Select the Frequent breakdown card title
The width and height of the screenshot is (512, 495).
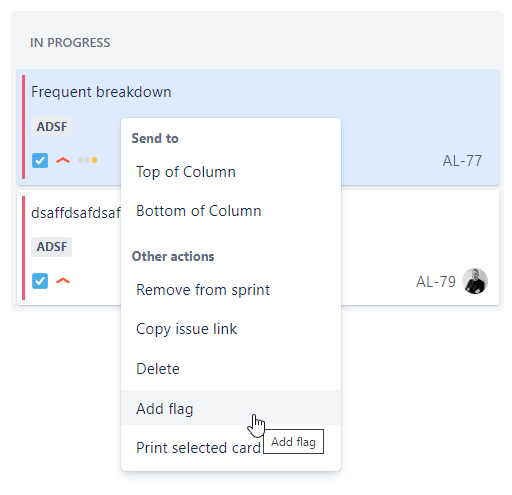click(101, 92)
